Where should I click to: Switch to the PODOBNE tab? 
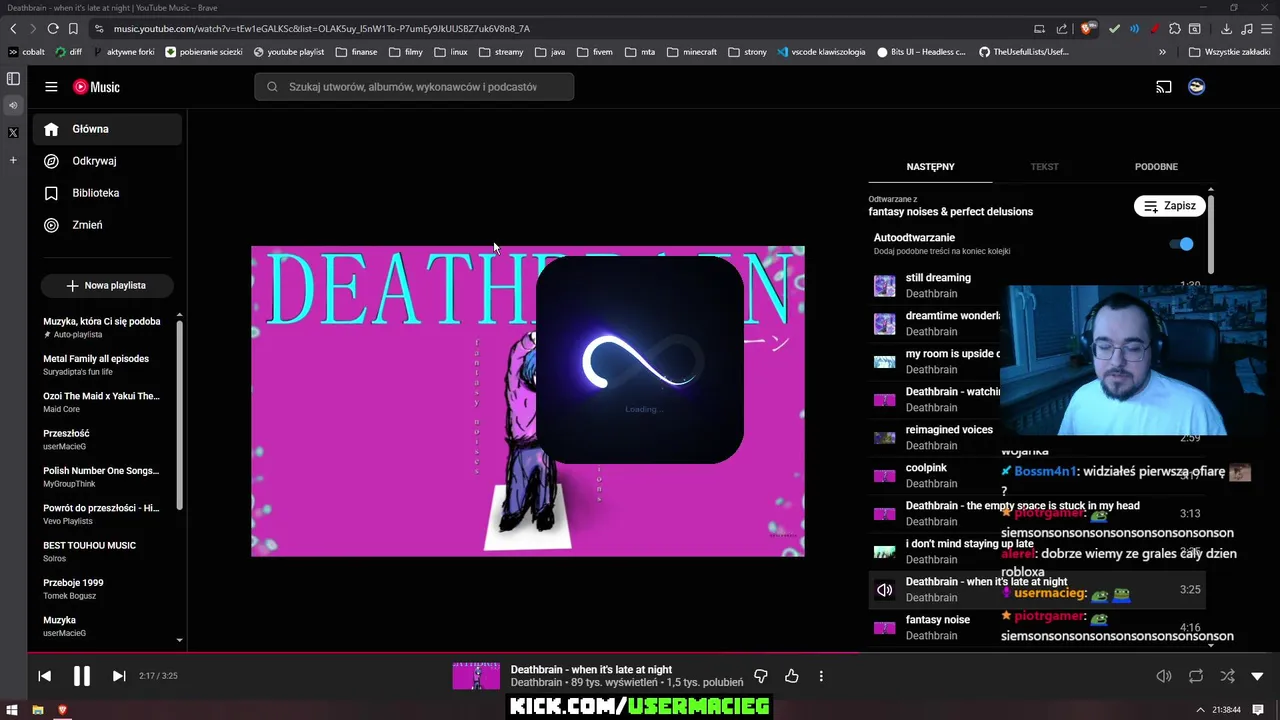coord(1156,167)
